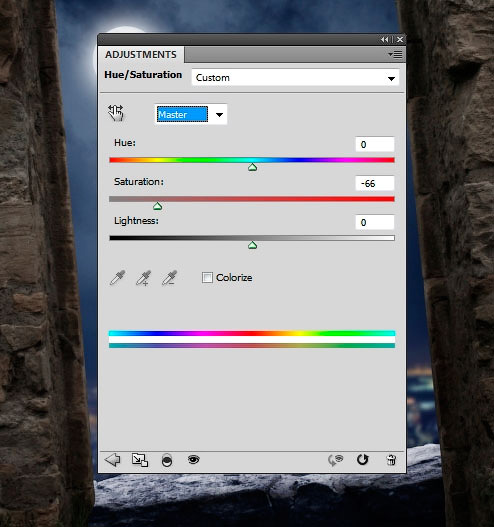This screenshot has width=494, height=527.
Task: Click the Saturation slider handle
Action: click(158, 206)
